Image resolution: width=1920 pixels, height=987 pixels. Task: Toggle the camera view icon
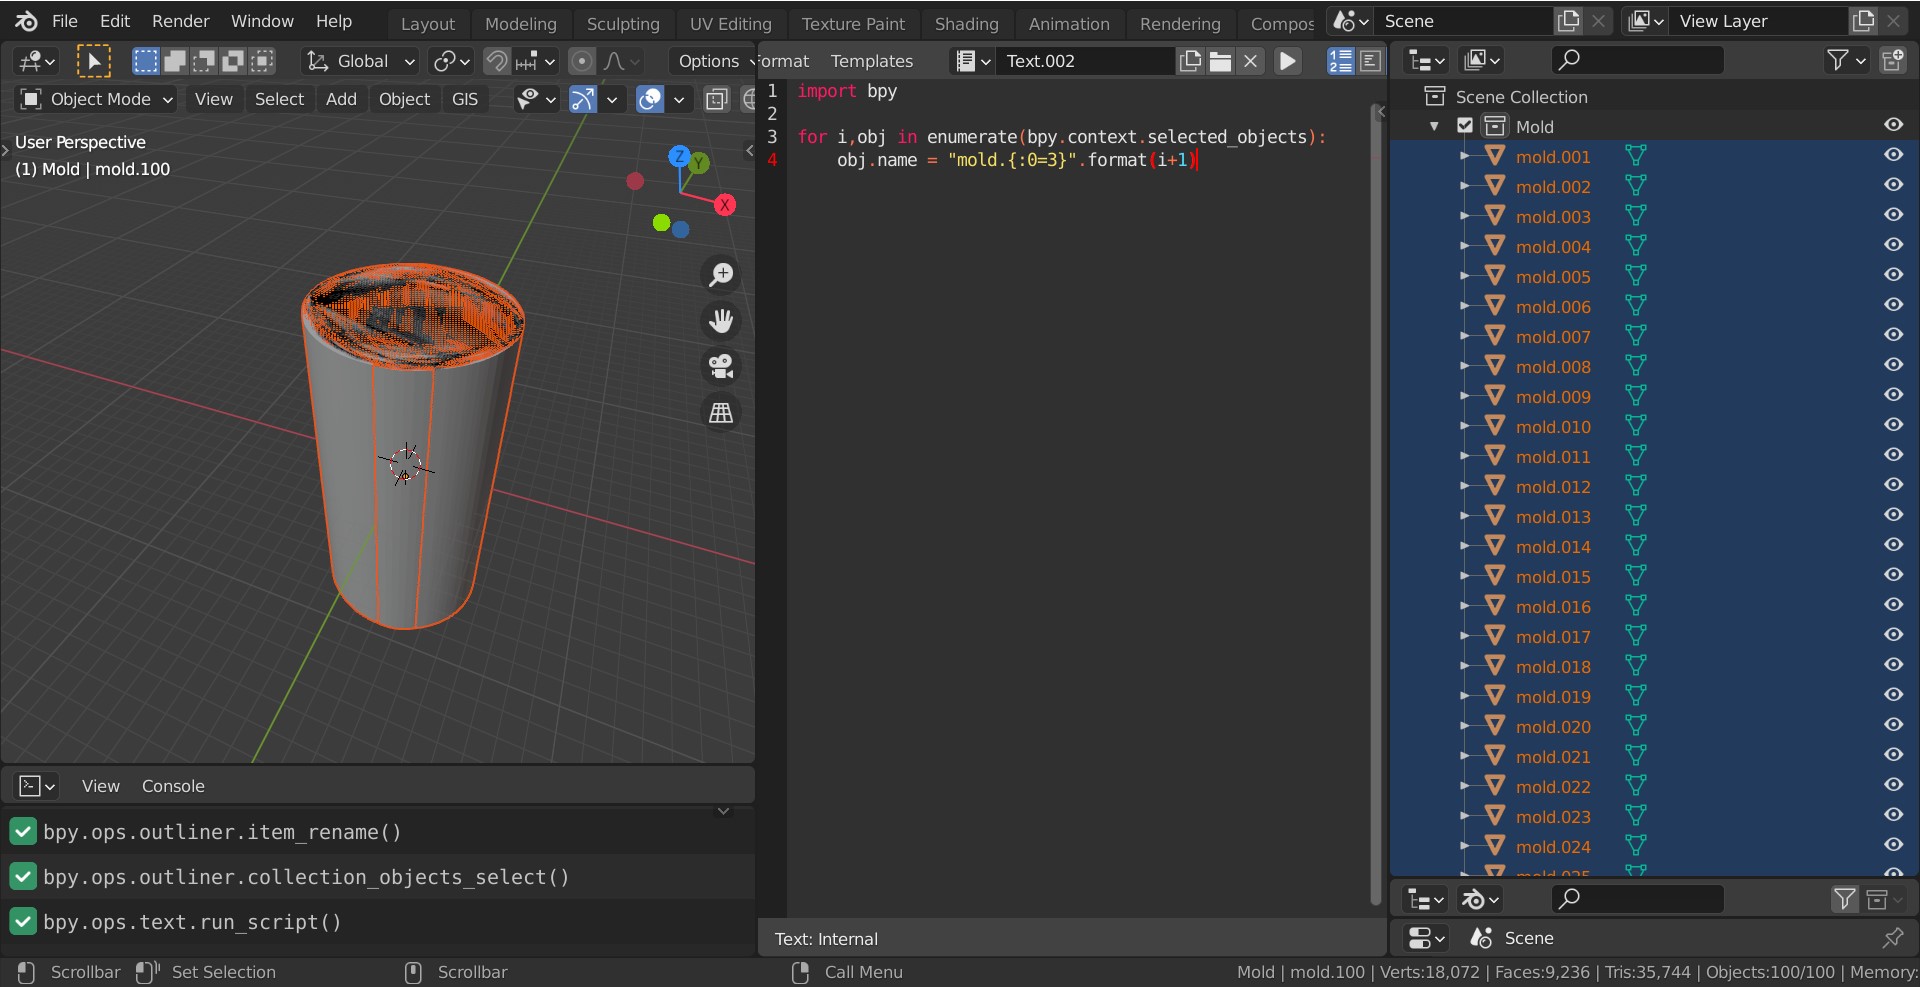(x=721, y=366)
